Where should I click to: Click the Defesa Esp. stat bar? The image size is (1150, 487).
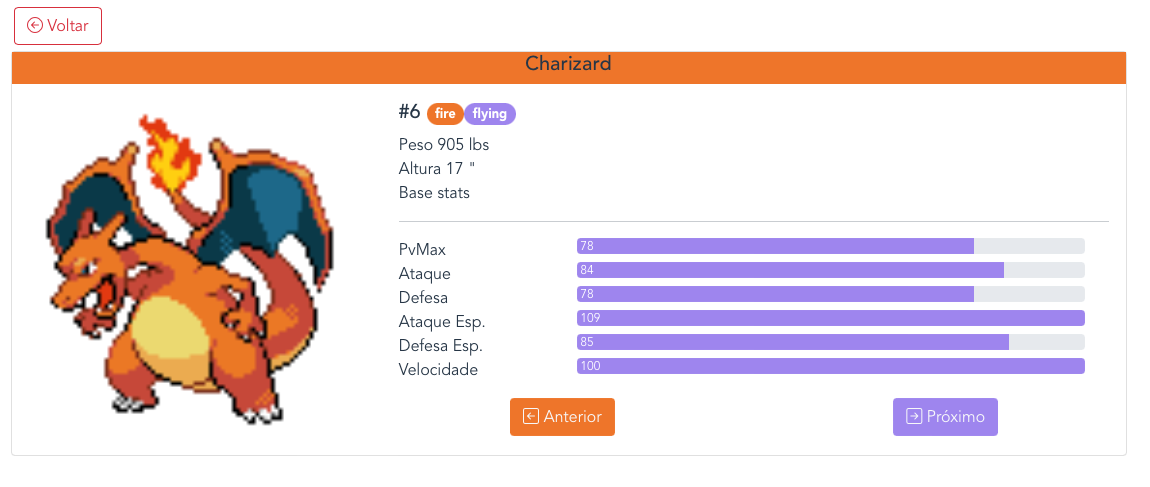[830, 342]
